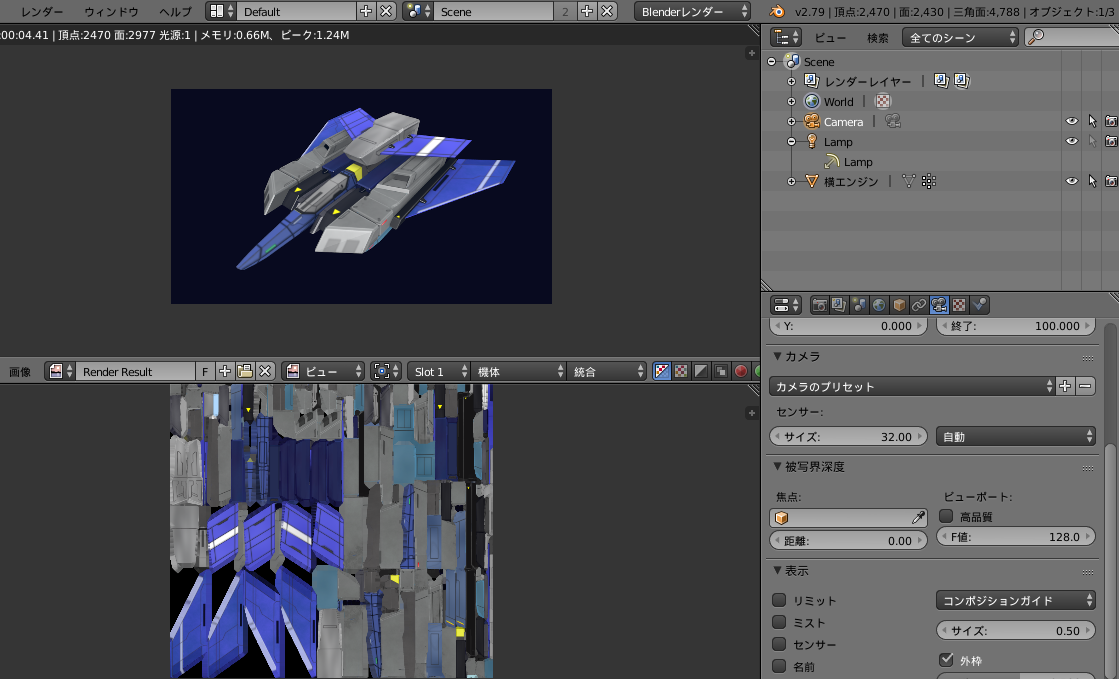
Task: Open the カメラのプリセット dropdown
Action: (912, 386)
